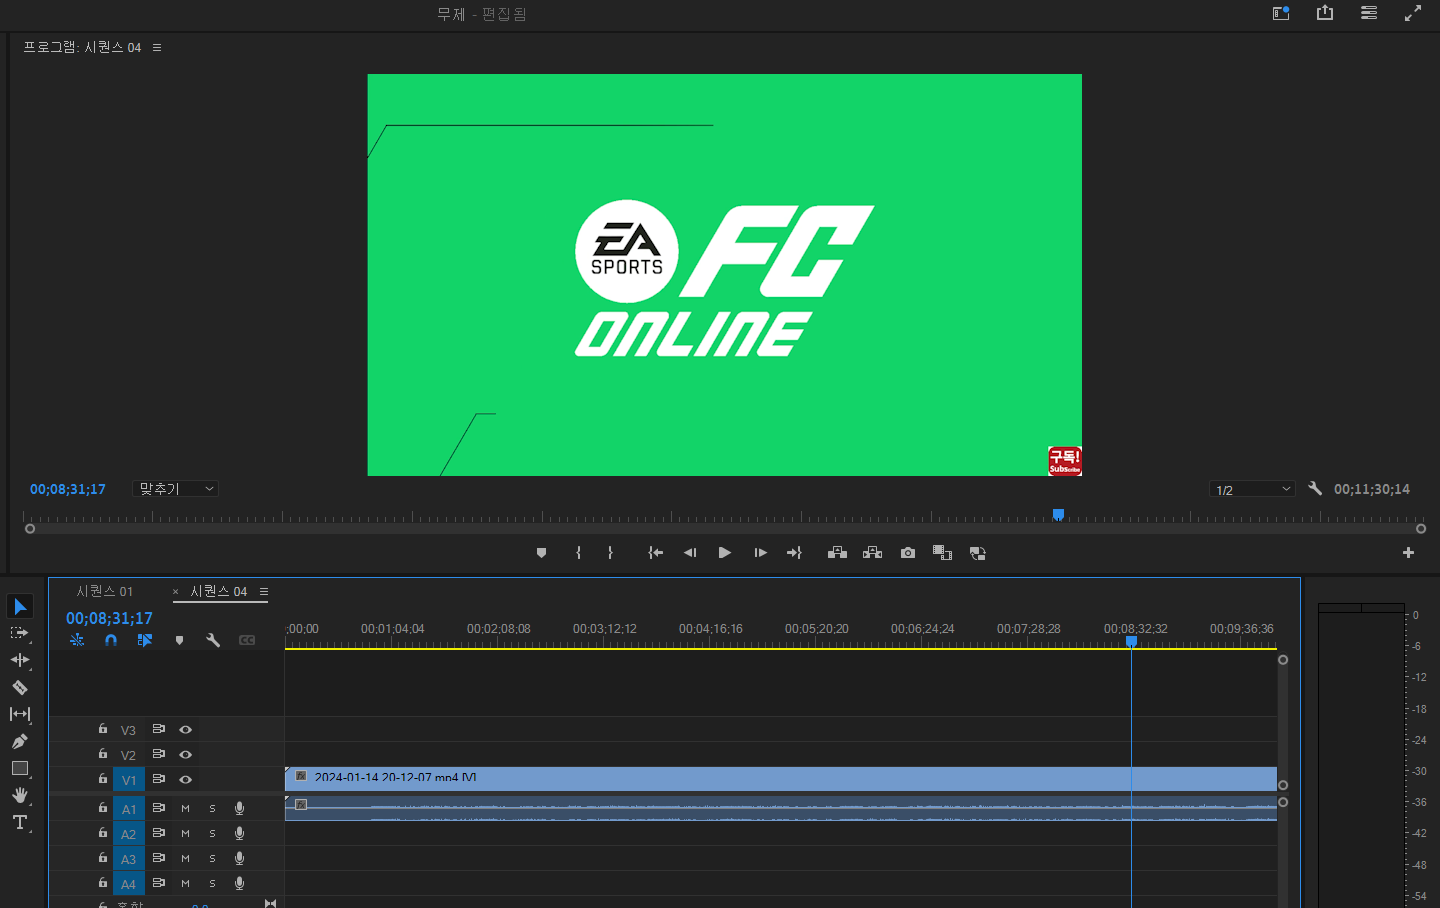Open the button editor plus icon
The height and width of the screenshot is (908, 1440).
[x=1408, y=553]
